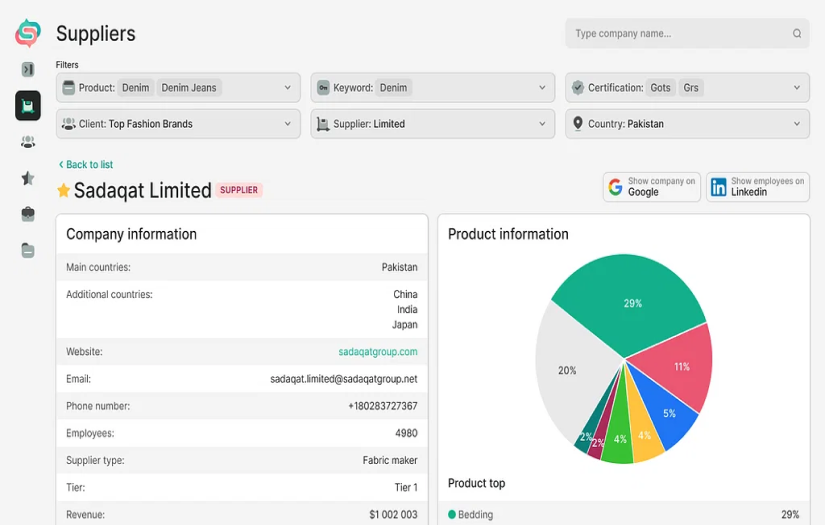Expand the Keyword filter dropdown
The width and height of the screenshot is (825, 525).
[x=543, y=88]
